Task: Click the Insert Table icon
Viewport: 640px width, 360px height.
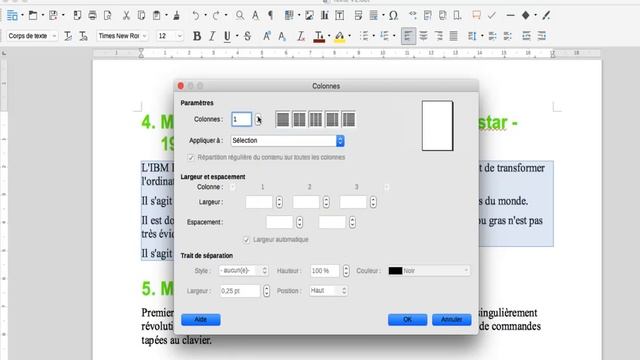Action: (x=289, y=16)
